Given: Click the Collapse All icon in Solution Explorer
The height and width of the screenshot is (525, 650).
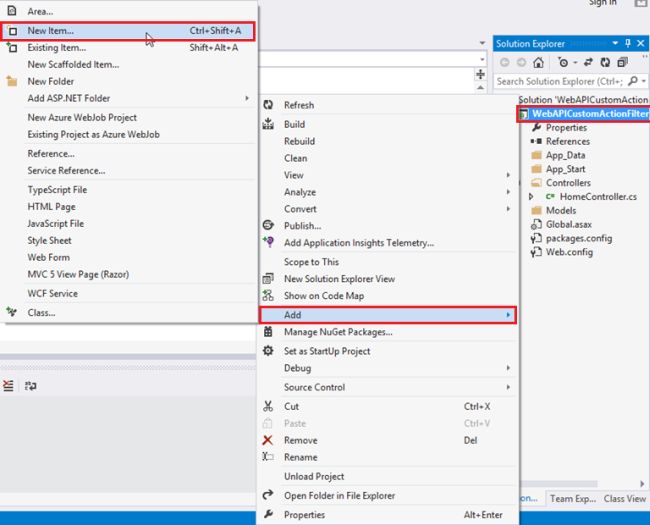Looking at the screenshot, I should [622, 63].
